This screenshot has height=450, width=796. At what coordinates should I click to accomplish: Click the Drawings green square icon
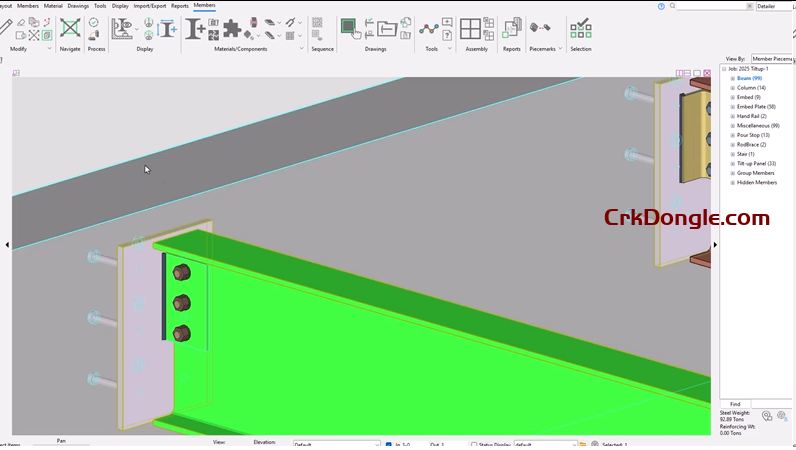348,27
